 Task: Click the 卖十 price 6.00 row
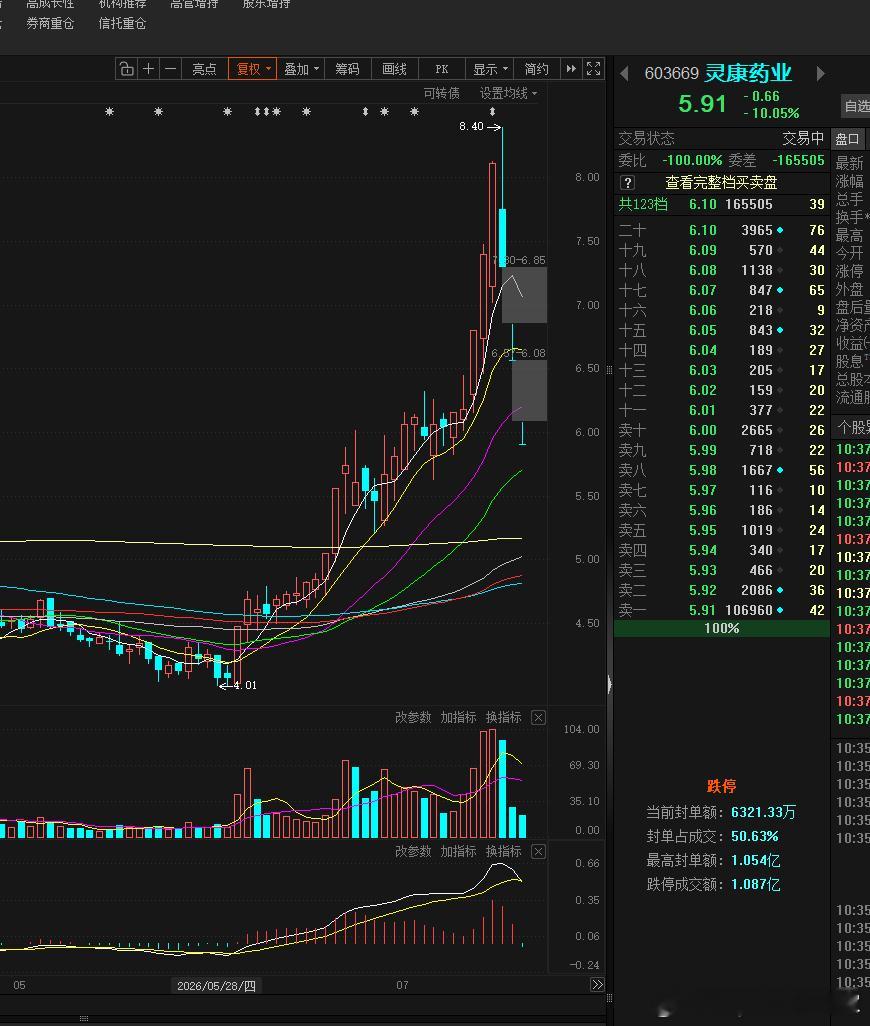(722, 430)
